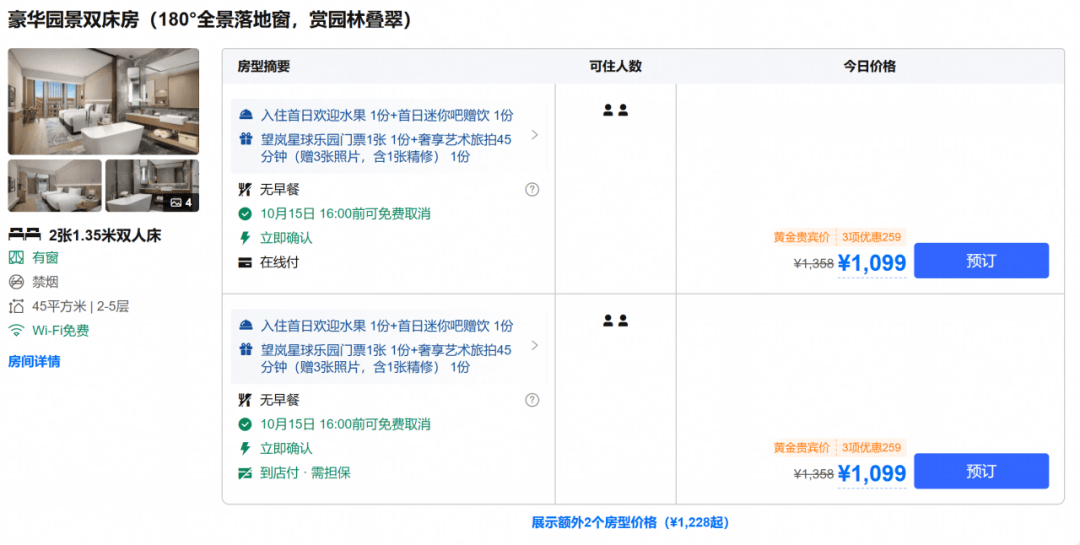
Task: Expand the second room's package details chevron
Action: click(x=534, y=345)
